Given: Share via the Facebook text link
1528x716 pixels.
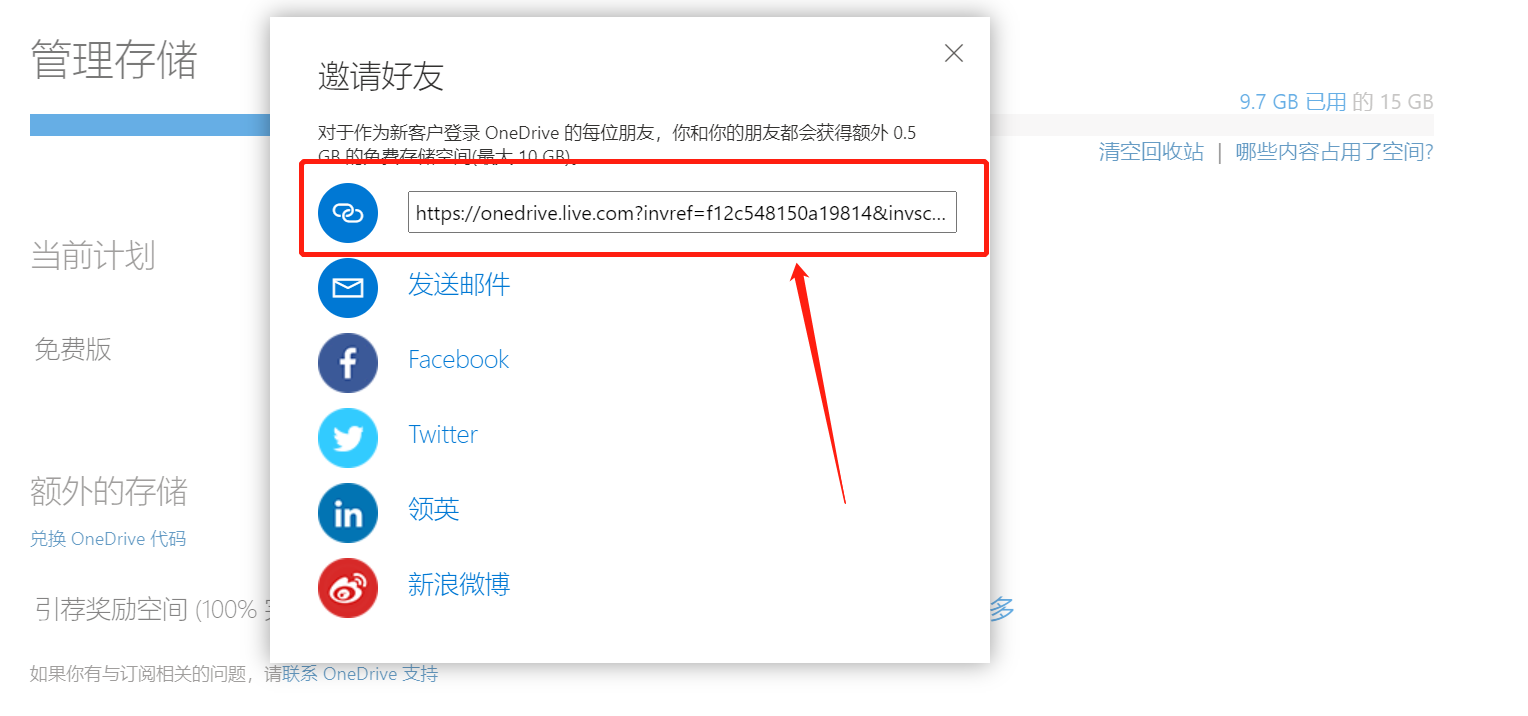Looking at the screenshot, I should (x=458, y=360).
